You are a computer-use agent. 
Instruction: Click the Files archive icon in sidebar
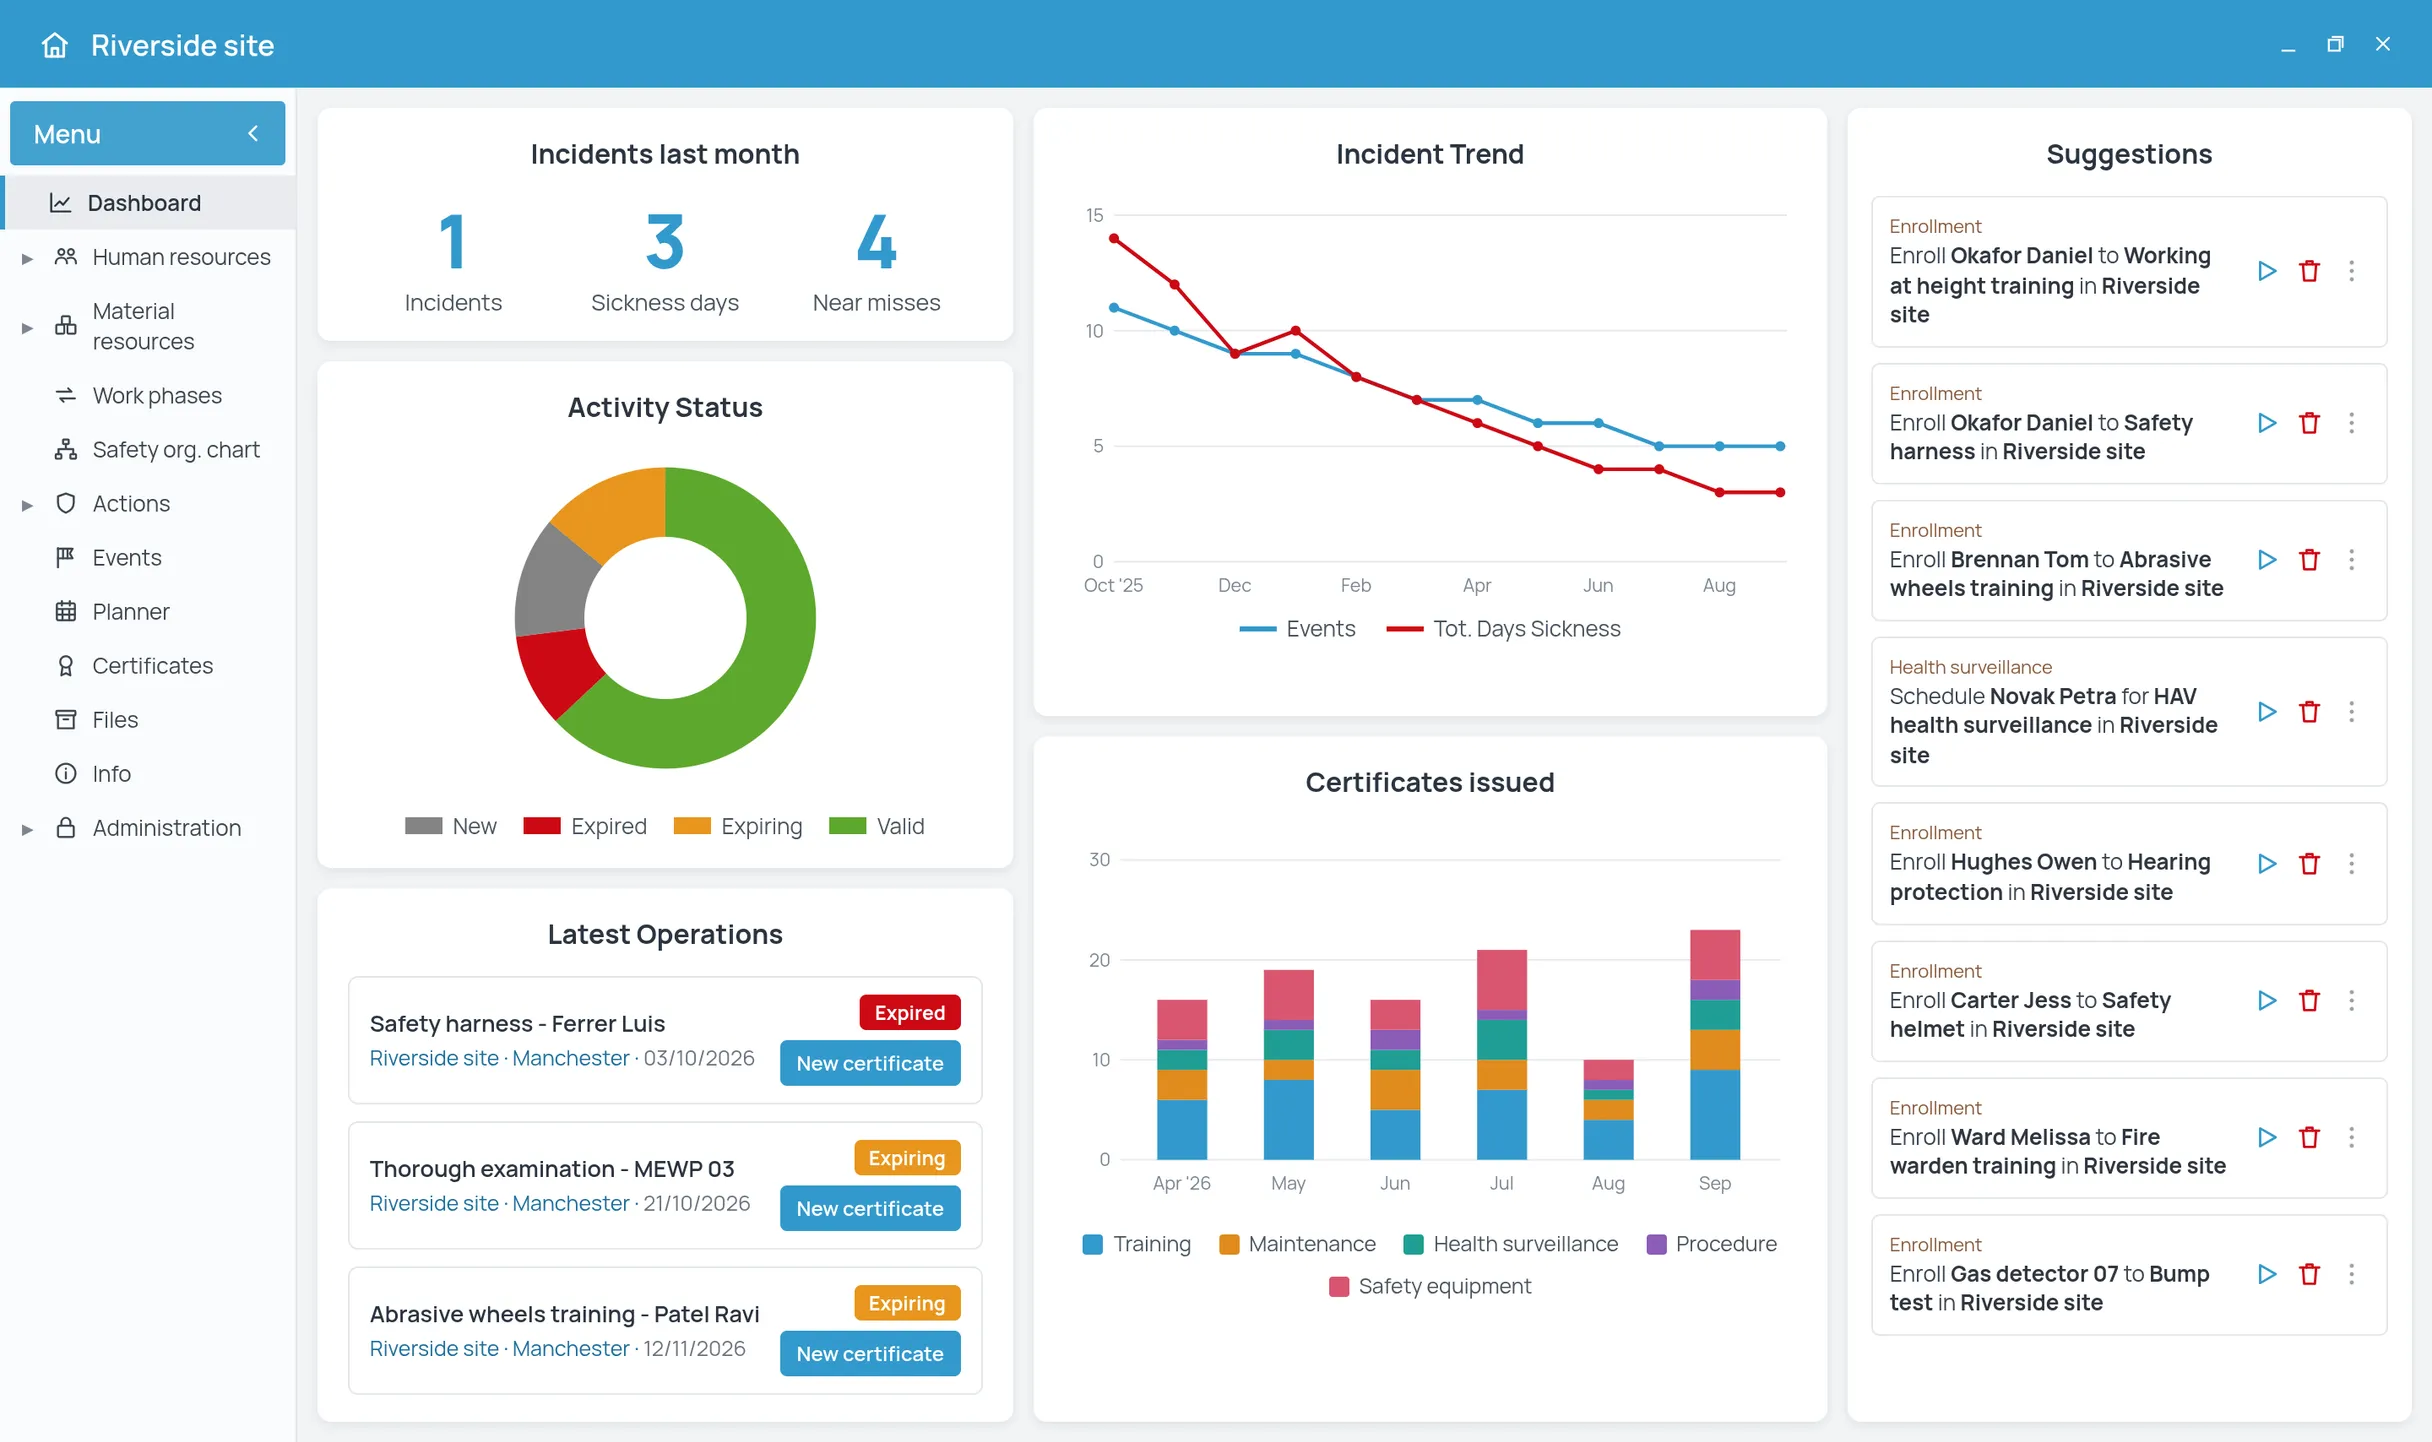point(66,720)
